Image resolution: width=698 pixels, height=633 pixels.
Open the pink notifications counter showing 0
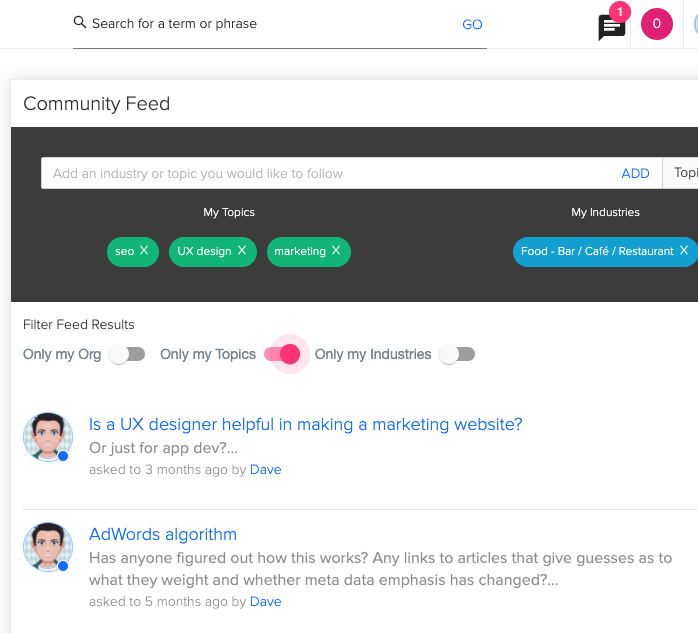pyautogui.click(x=656, y=24)
